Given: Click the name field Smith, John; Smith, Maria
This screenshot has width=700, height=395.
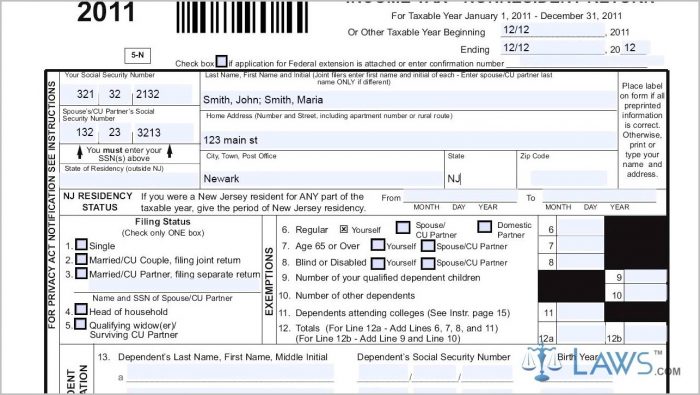Looking at the screenshot, I should pyautogui.click(x=409, y=100).
